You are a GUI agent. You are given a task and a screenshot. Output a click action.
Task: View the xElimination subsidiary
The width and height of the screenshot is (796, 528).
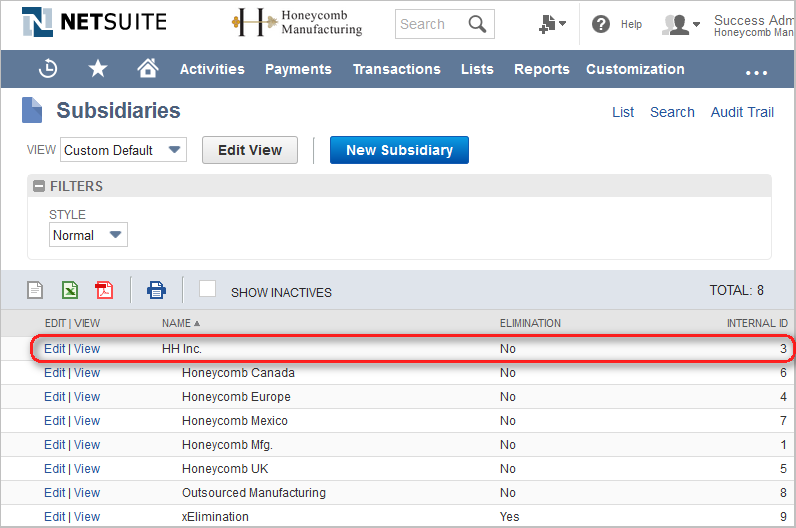point(87,517)
